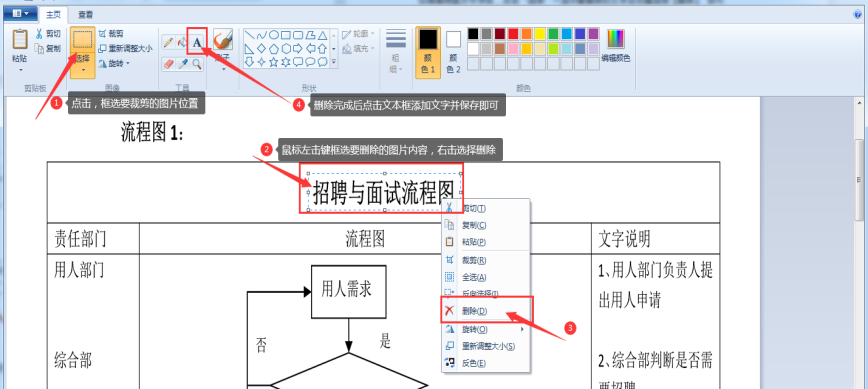Choose the Triangle shape in shapes gallery
Screen dimensions: 868x389
[323, 35]
